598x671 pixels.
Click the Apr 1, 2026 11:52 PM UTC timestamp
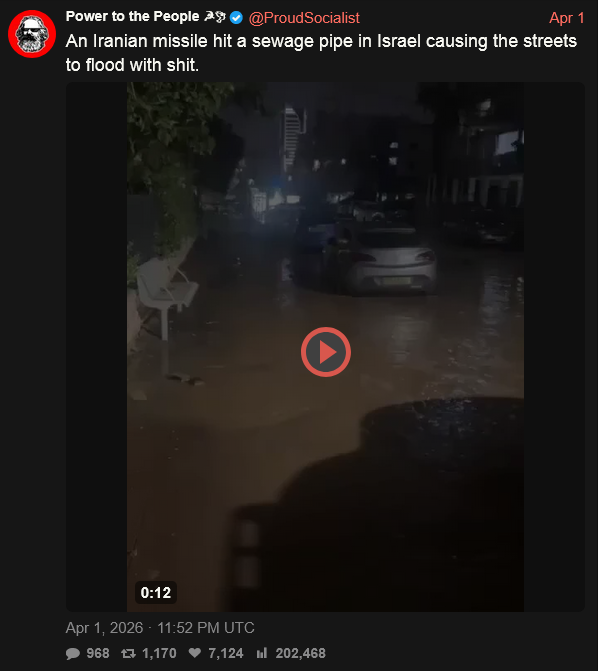[160, 628]
